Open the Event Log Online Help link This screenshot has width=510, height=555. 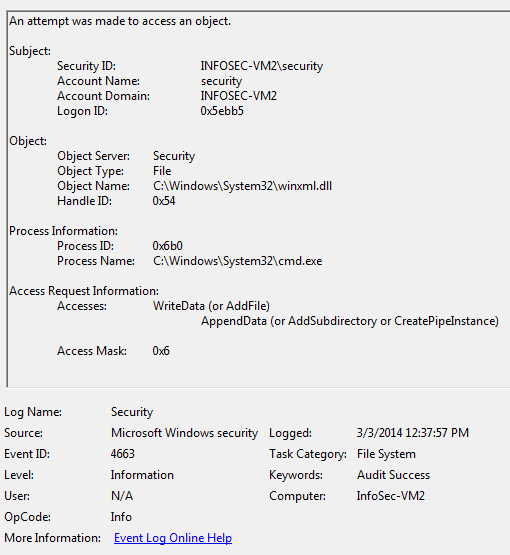173,538
